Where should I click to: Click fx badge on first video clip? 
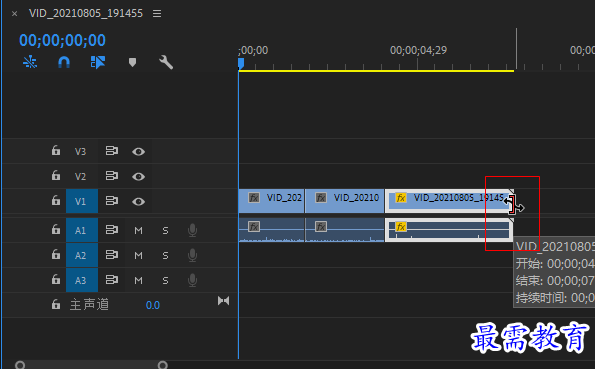254,198
